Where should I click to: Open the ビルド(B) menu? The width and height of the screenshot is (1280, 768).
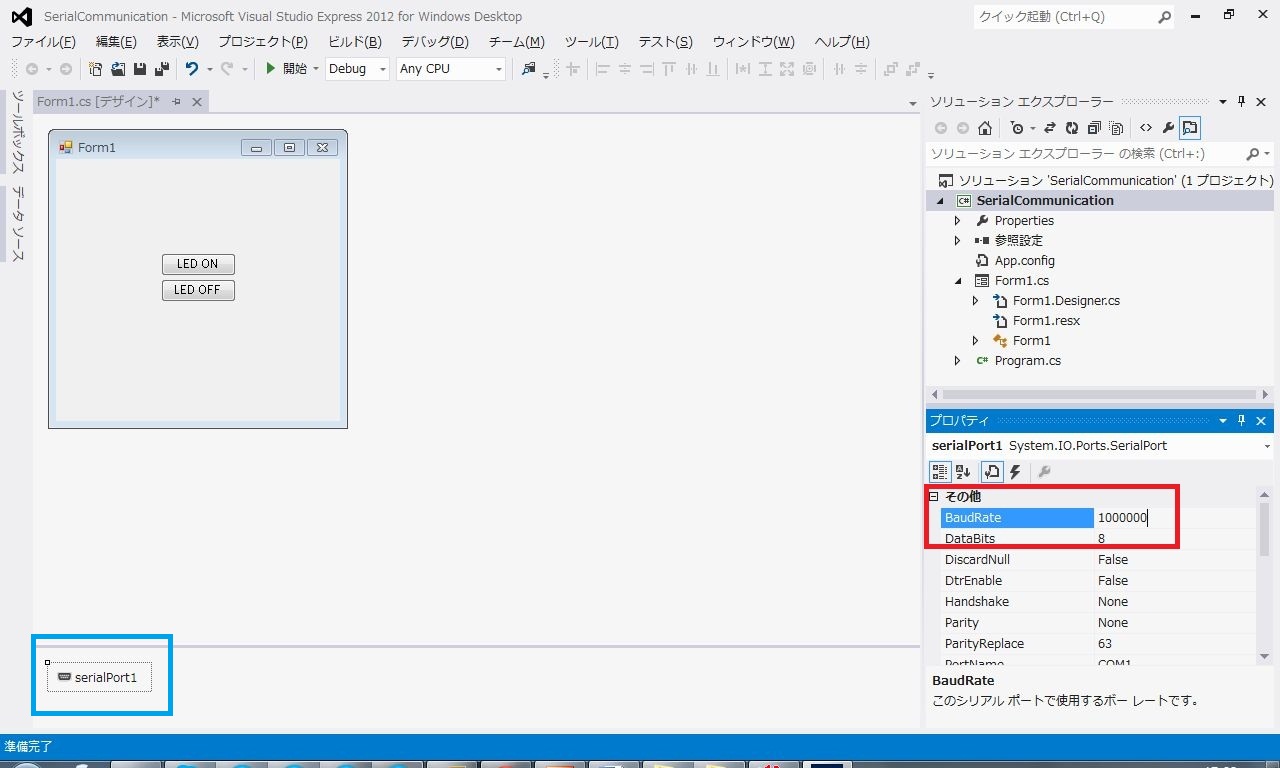tap(355, 42)
